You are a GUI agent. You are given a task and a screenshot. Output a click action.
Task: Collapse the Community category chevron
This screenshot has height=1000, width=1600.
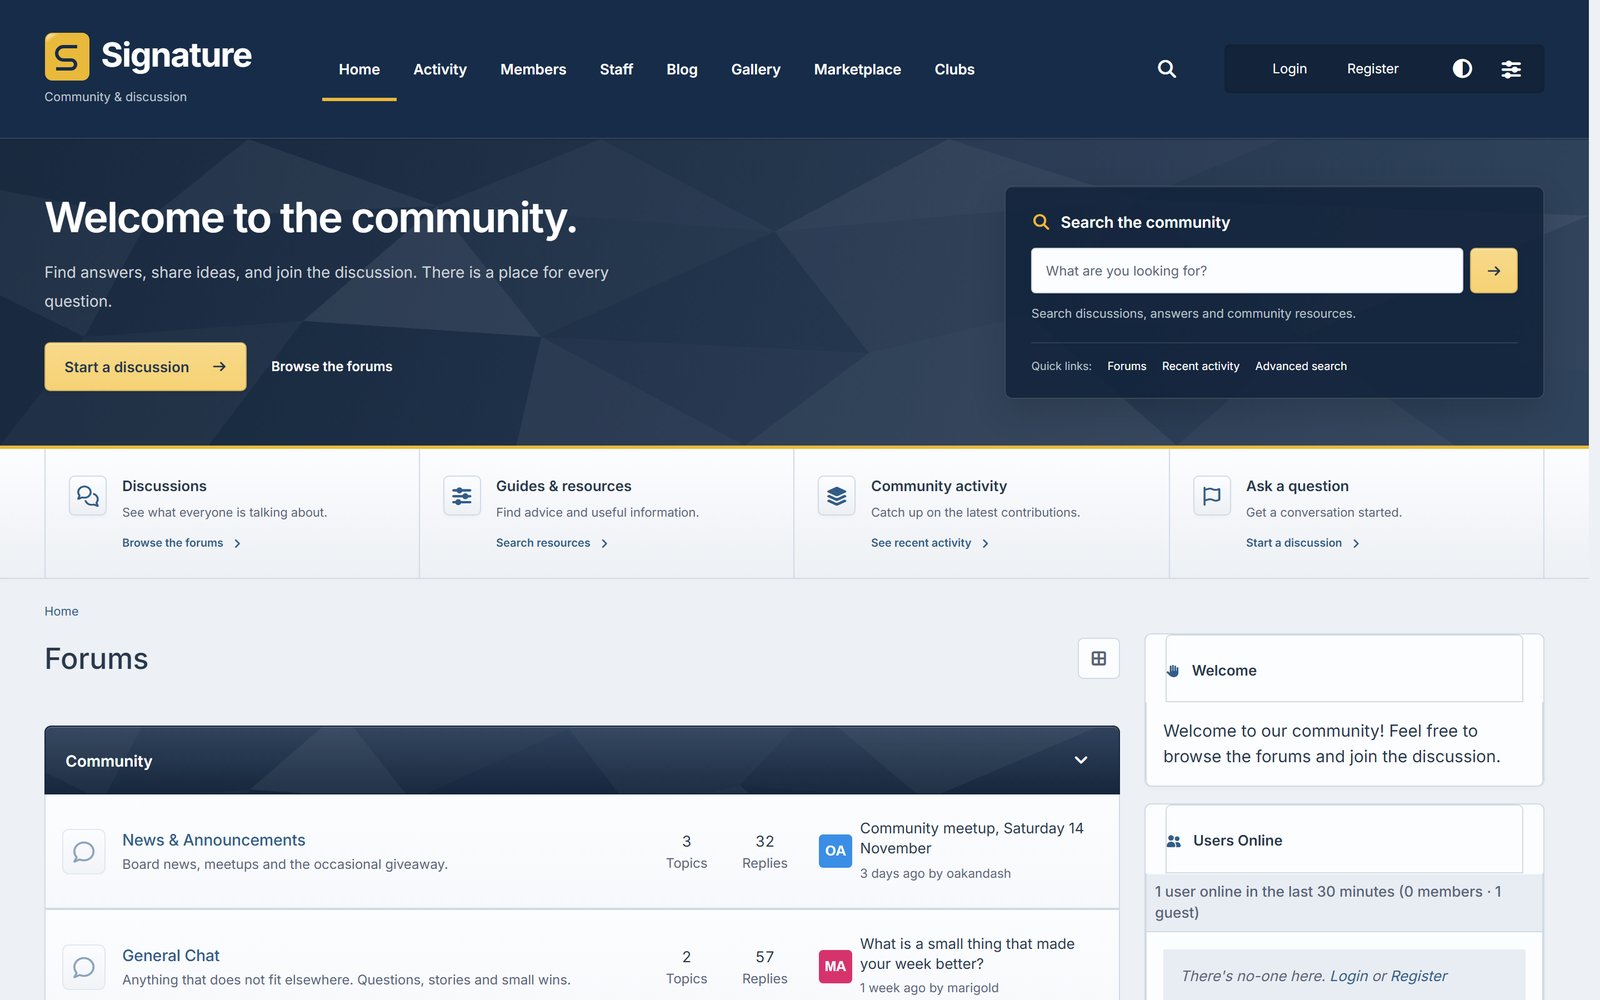coord(1081,760)
